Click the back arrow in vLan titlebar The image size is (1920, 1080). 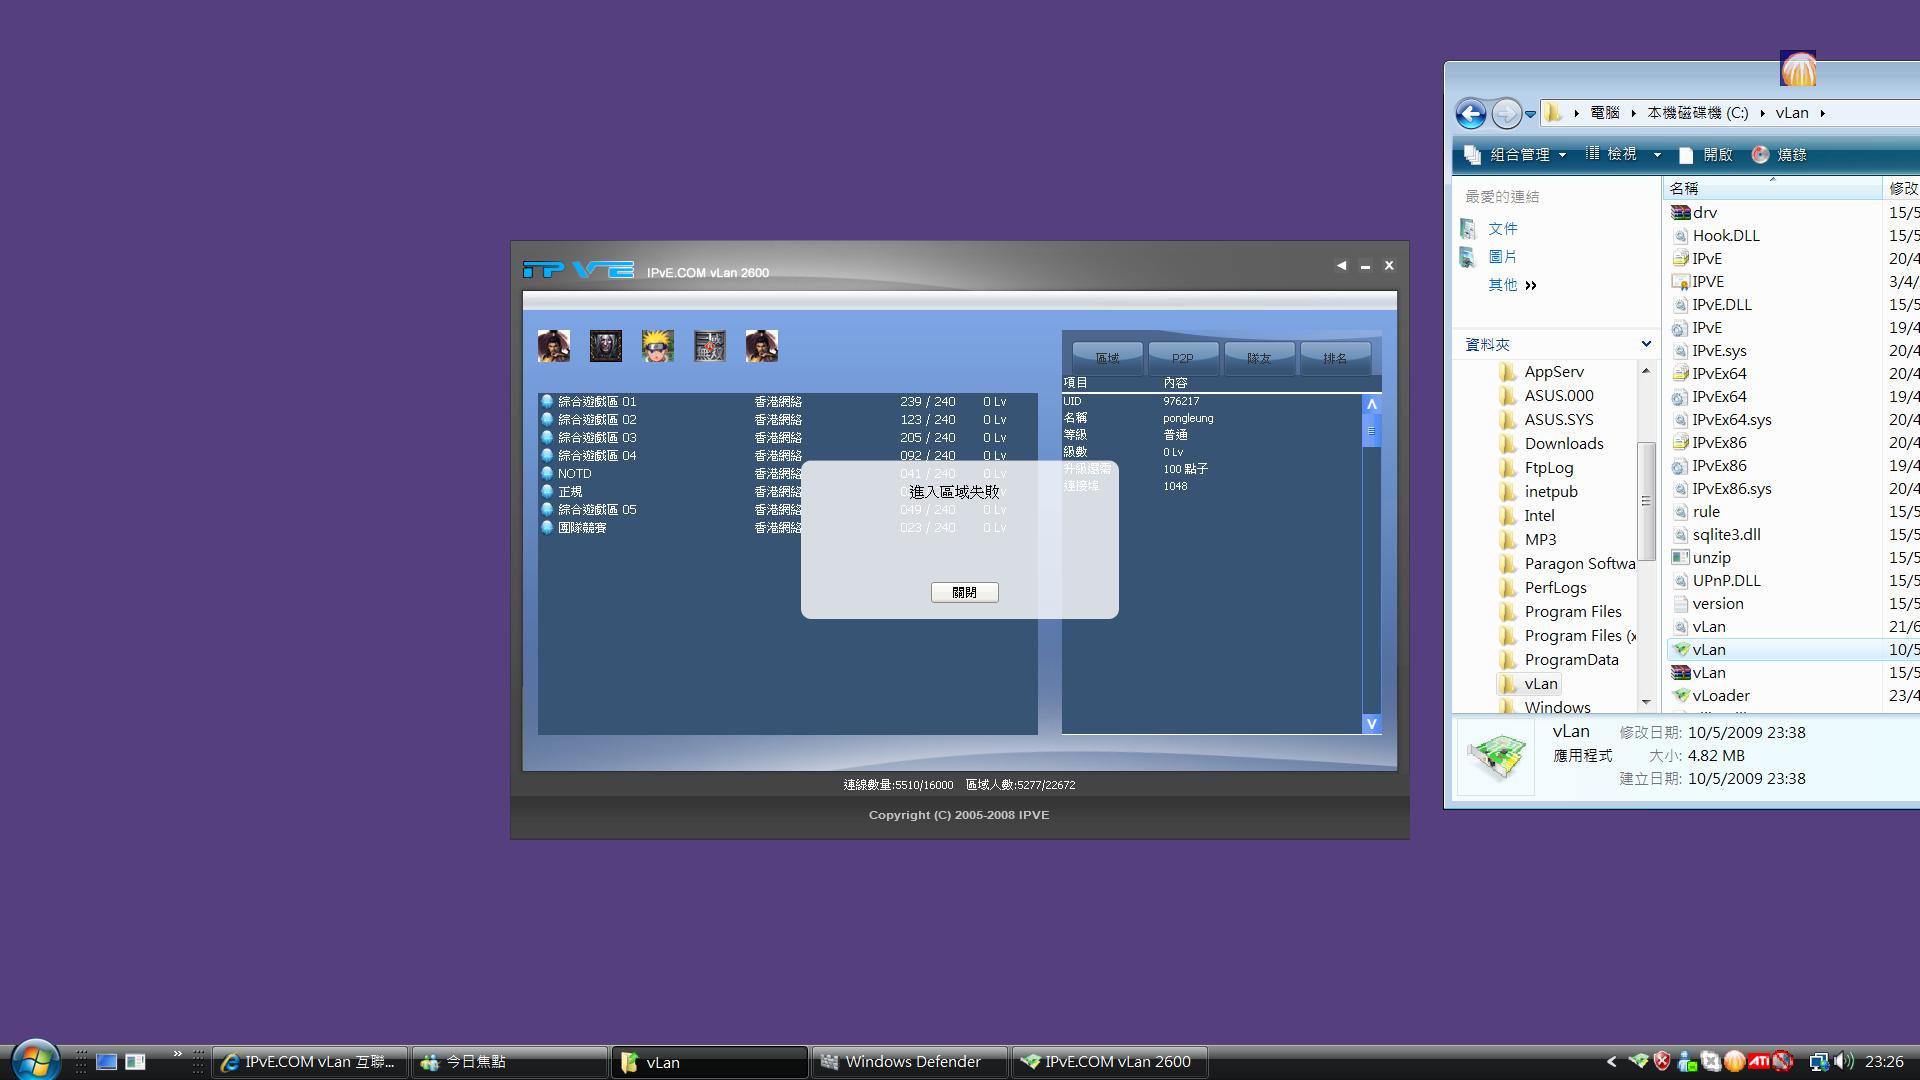pyautogui.click(x=1341, y=266)
